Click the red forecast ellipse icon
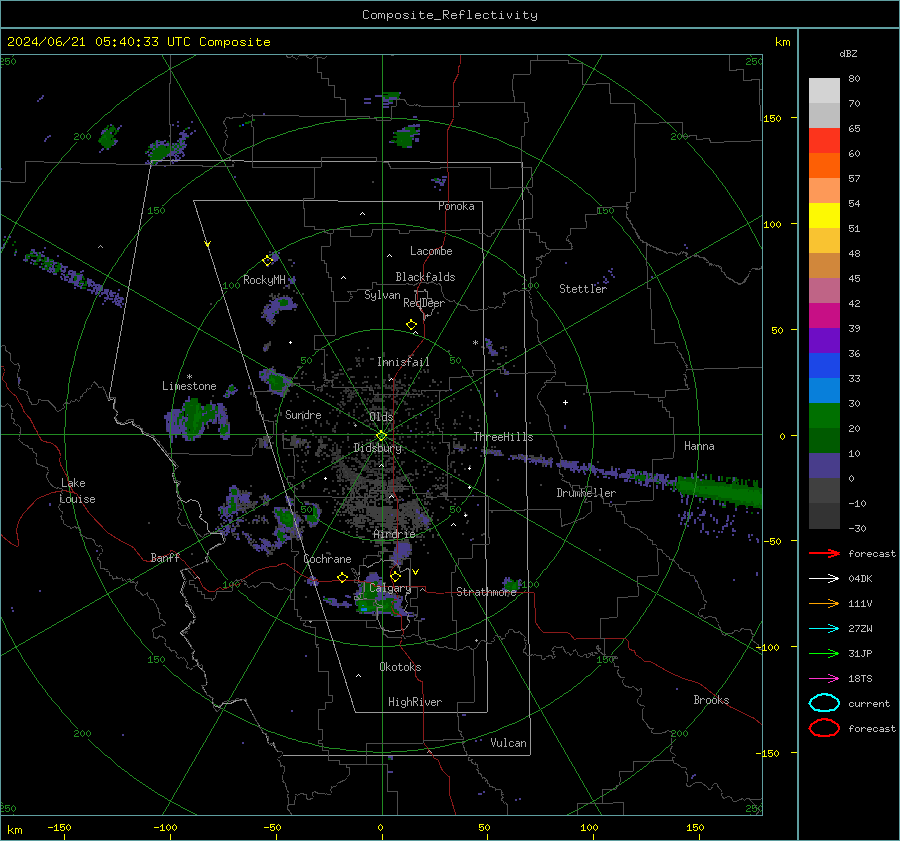 click(x=824, y=728)
